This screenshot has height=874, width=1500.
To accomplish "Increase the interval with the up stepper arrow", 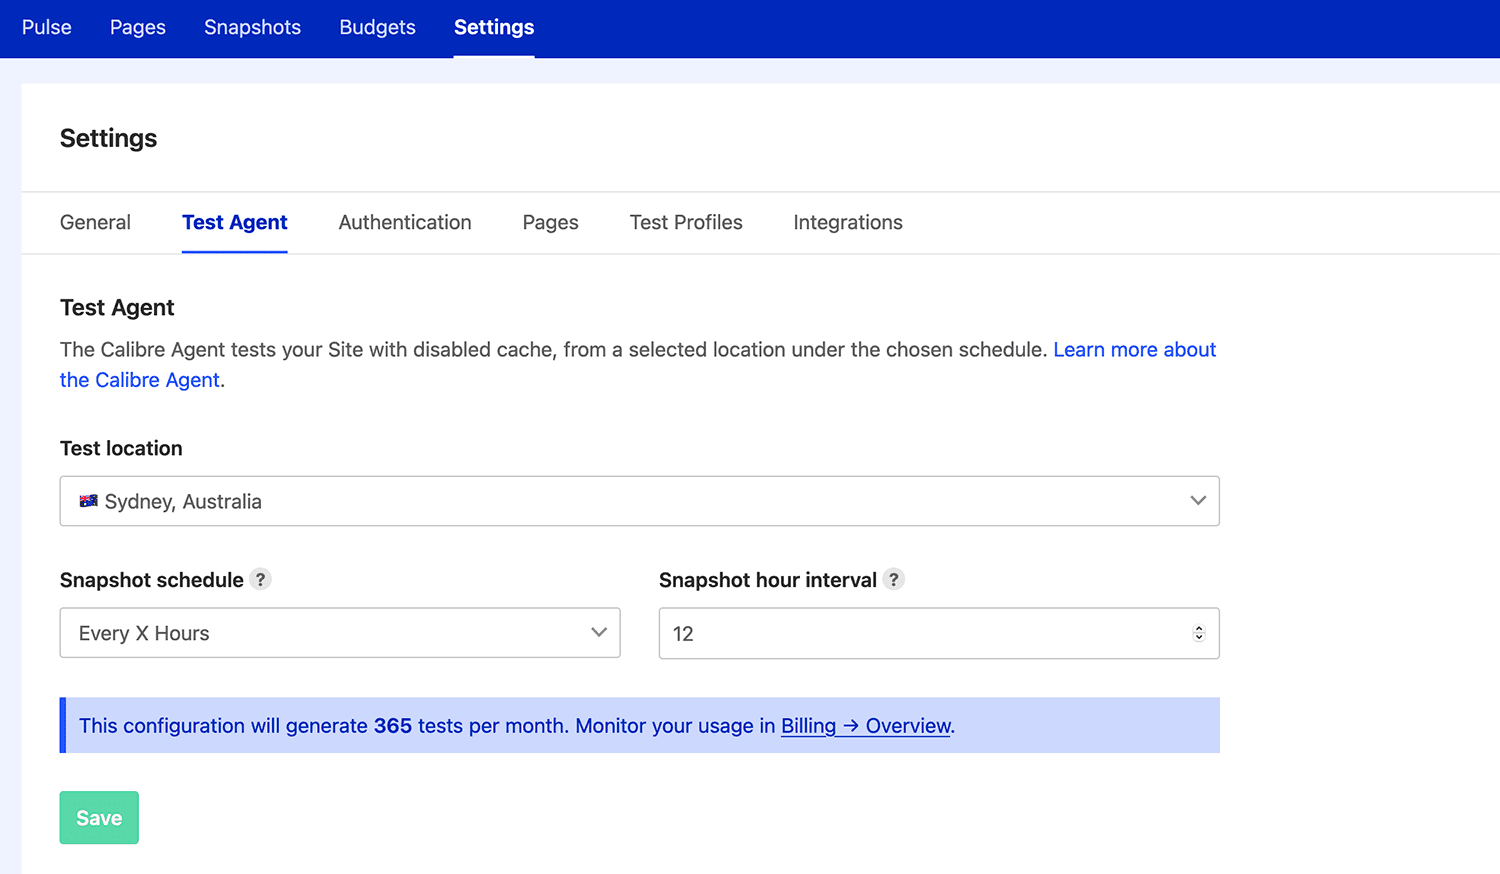I will pyautogui.click(x=1198, y=628).
